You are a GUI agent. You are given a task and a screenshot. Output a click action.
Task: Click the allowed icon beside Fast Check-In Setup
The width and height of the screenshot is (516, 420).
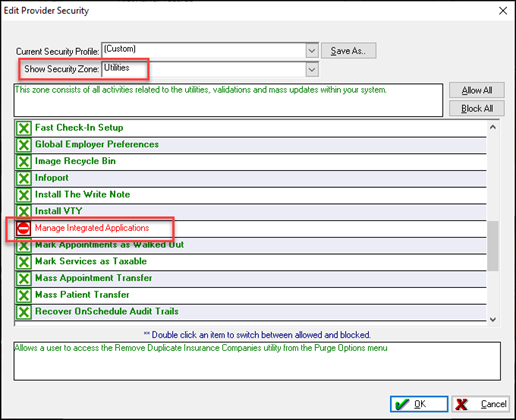coord(23,128)
